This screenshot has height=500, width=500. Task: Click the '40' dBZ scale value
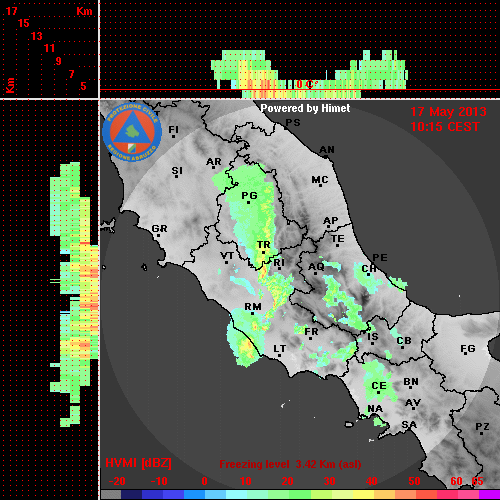pos(372,481)
